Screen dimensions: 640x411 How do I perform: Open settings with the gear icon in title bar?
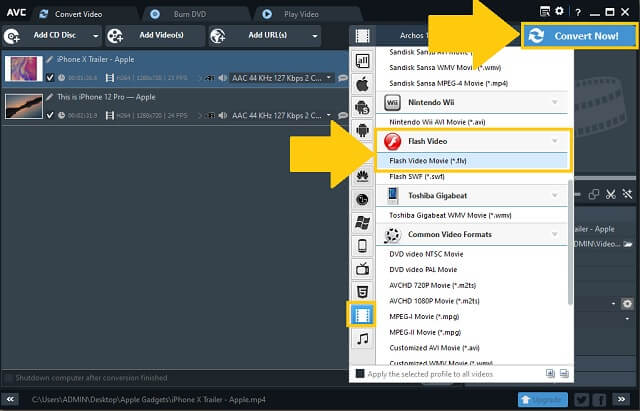(x=559, y=11)
